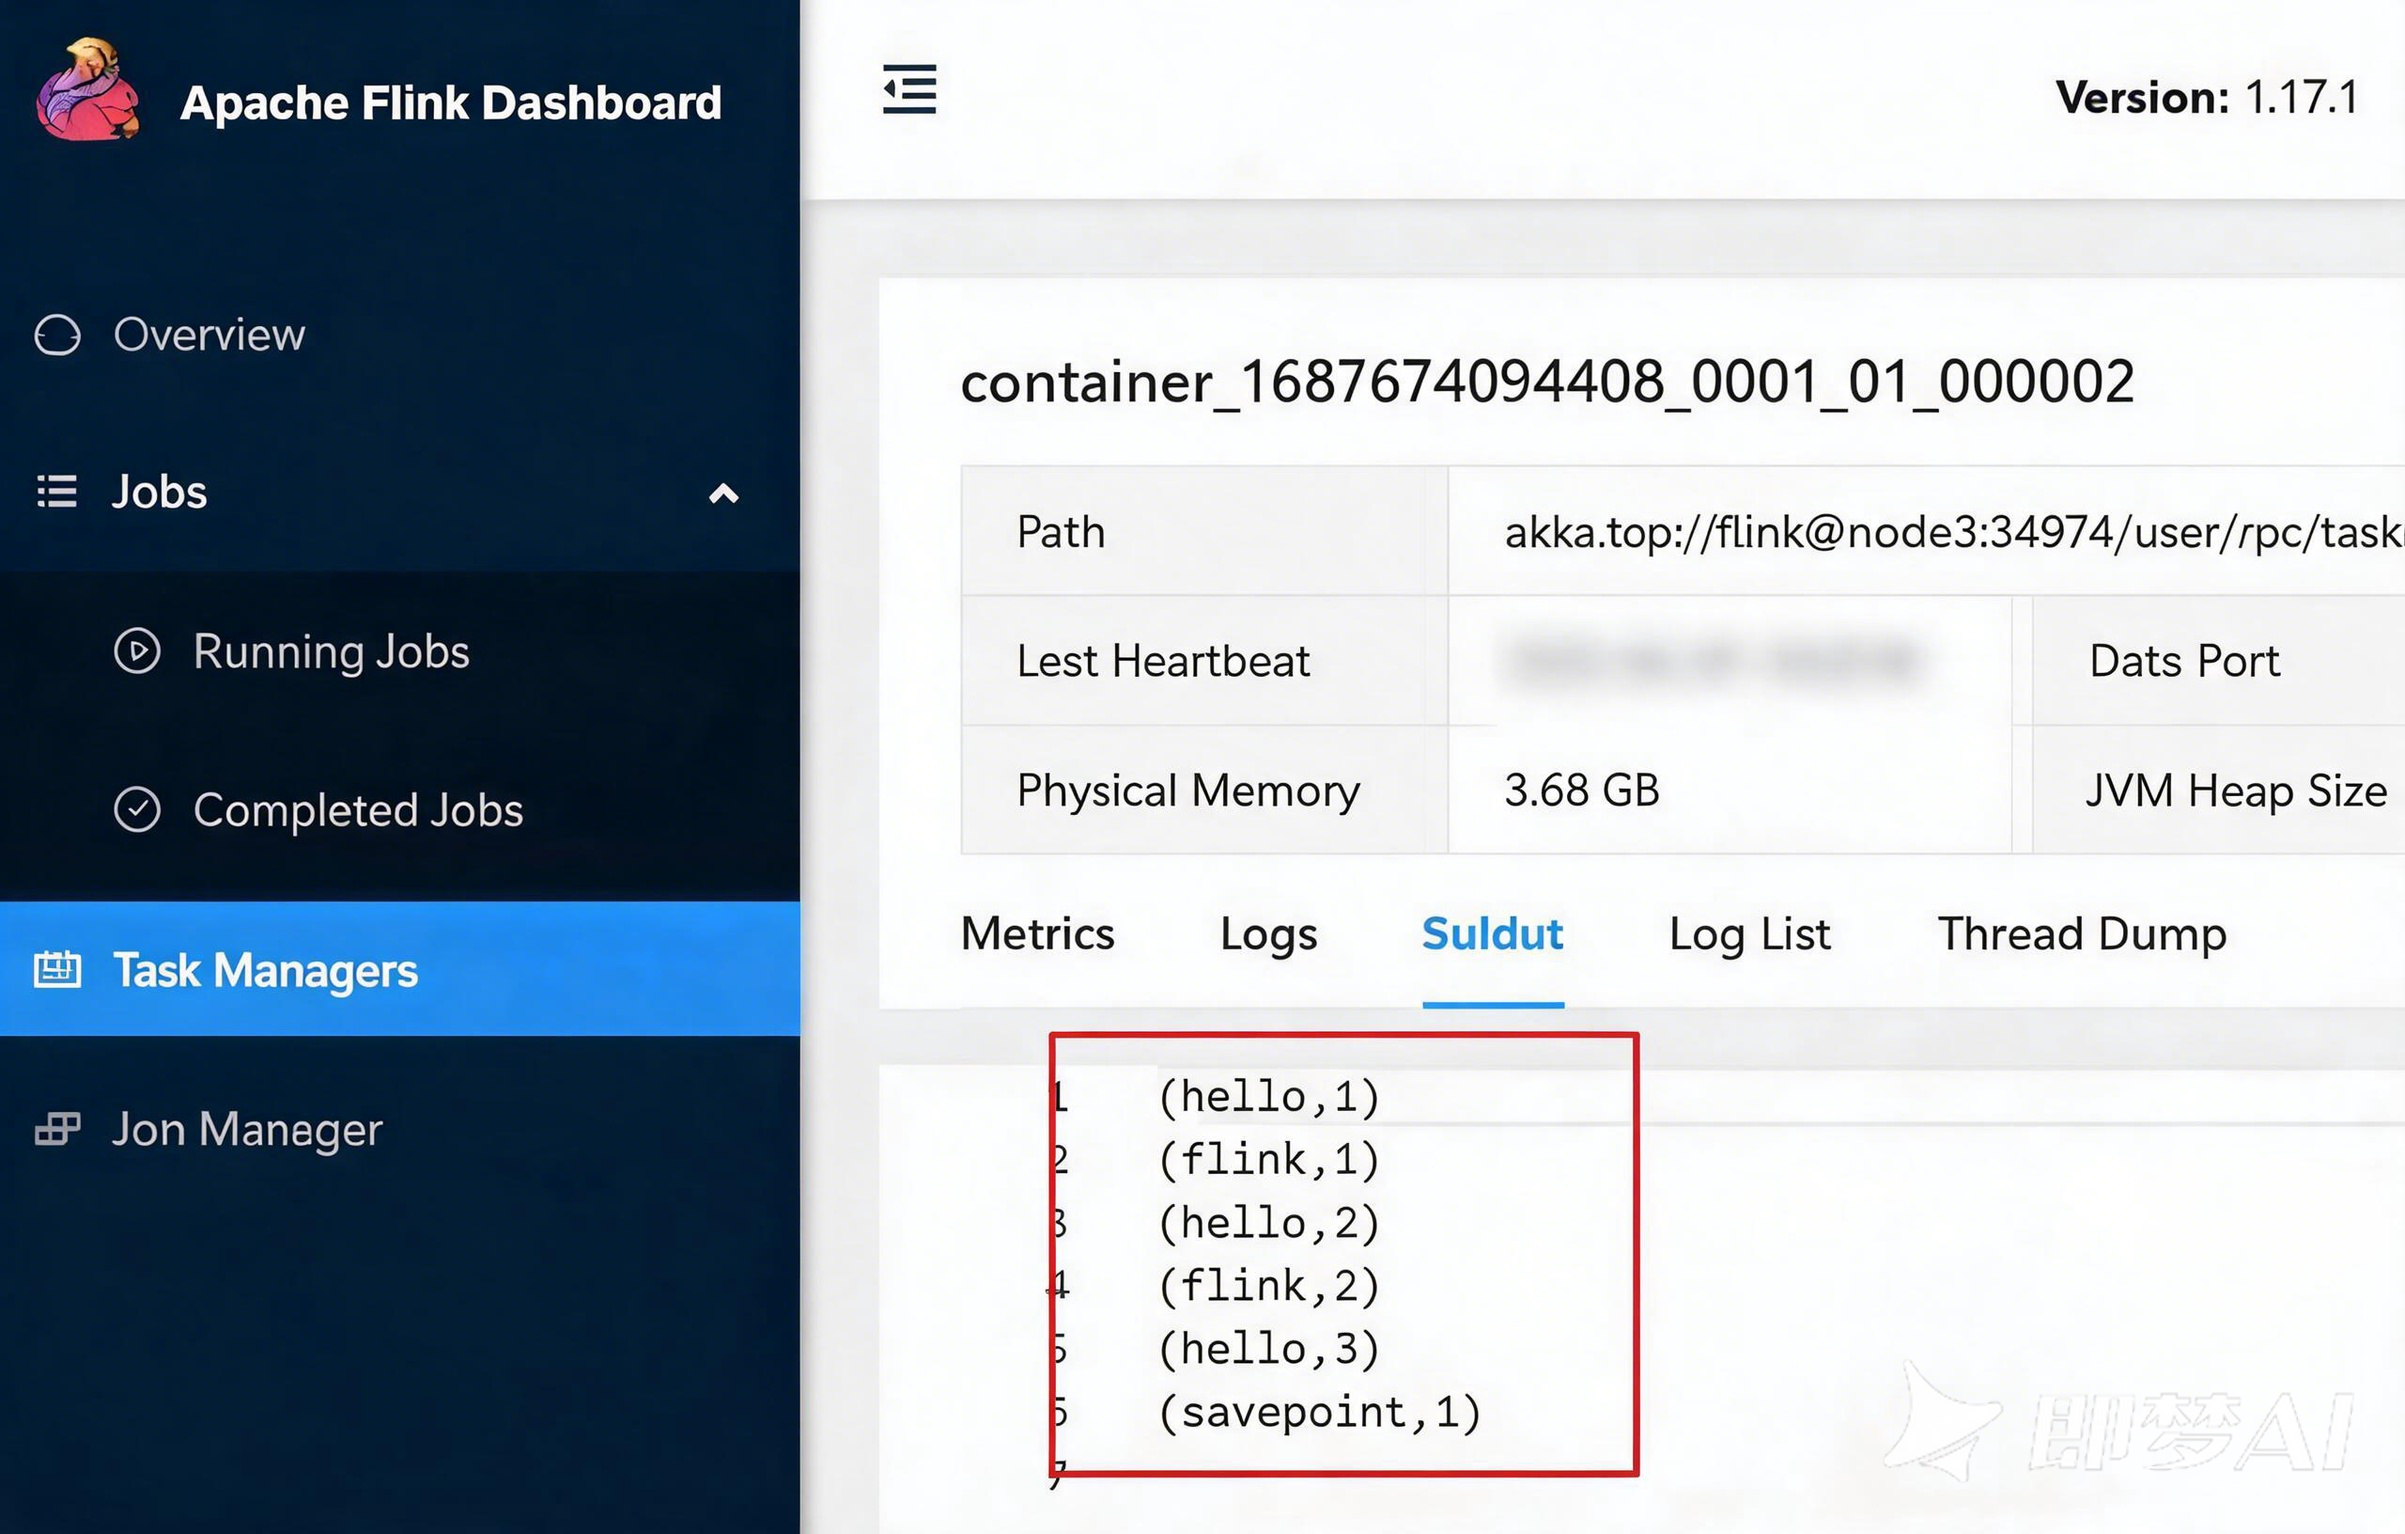The width and height of the screenshot is (2405, 1534).
Task: Show the Thread Dump tab
Action: (x=2082, y=934)
